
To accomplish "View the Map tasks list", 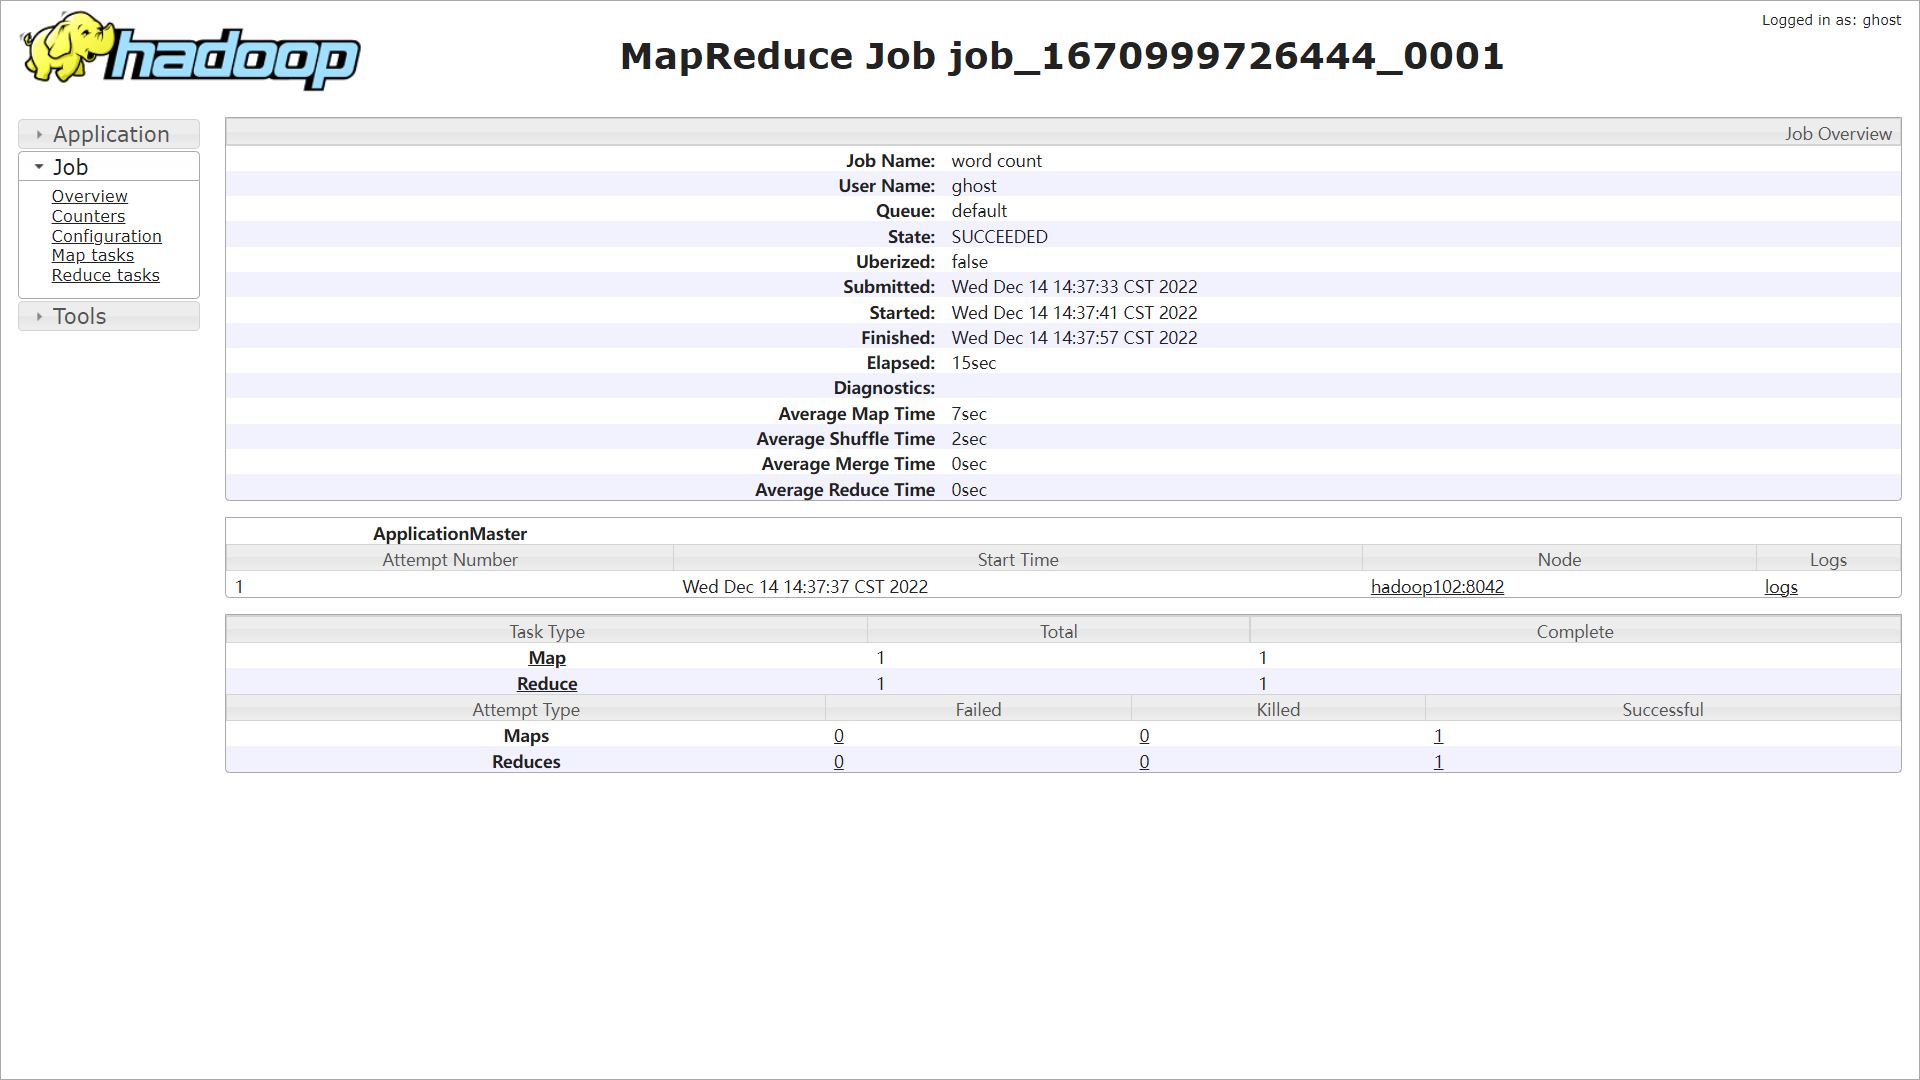I will pyautogui.click(x=92, y=255).
